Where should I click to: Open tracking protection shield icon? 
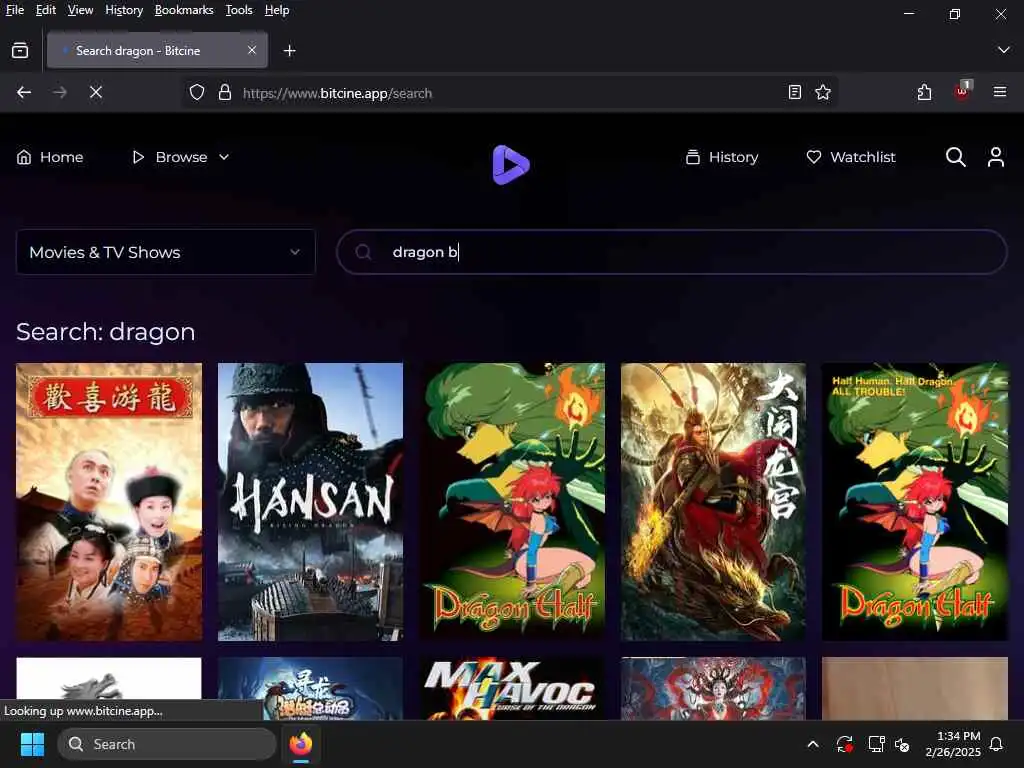pos(197,93)
